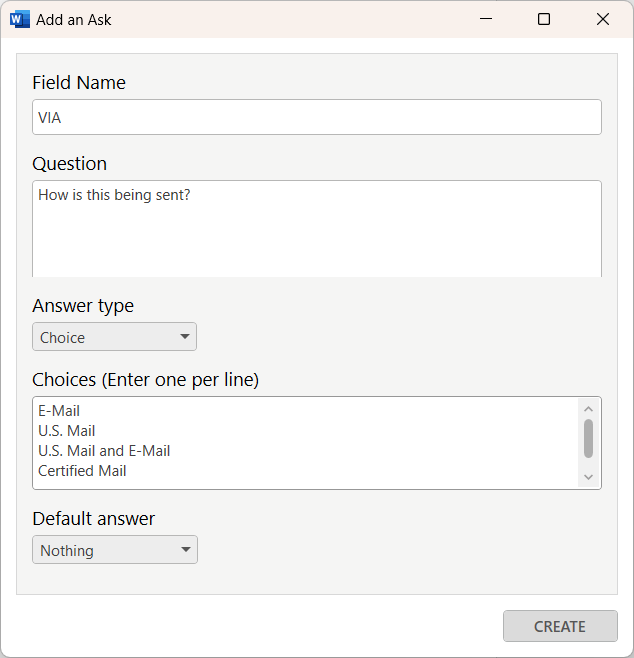The image size is (634, 658).
Task: Click the choices list scrollbar thumb
Action: pyautogui.click(x=588, y=438)
